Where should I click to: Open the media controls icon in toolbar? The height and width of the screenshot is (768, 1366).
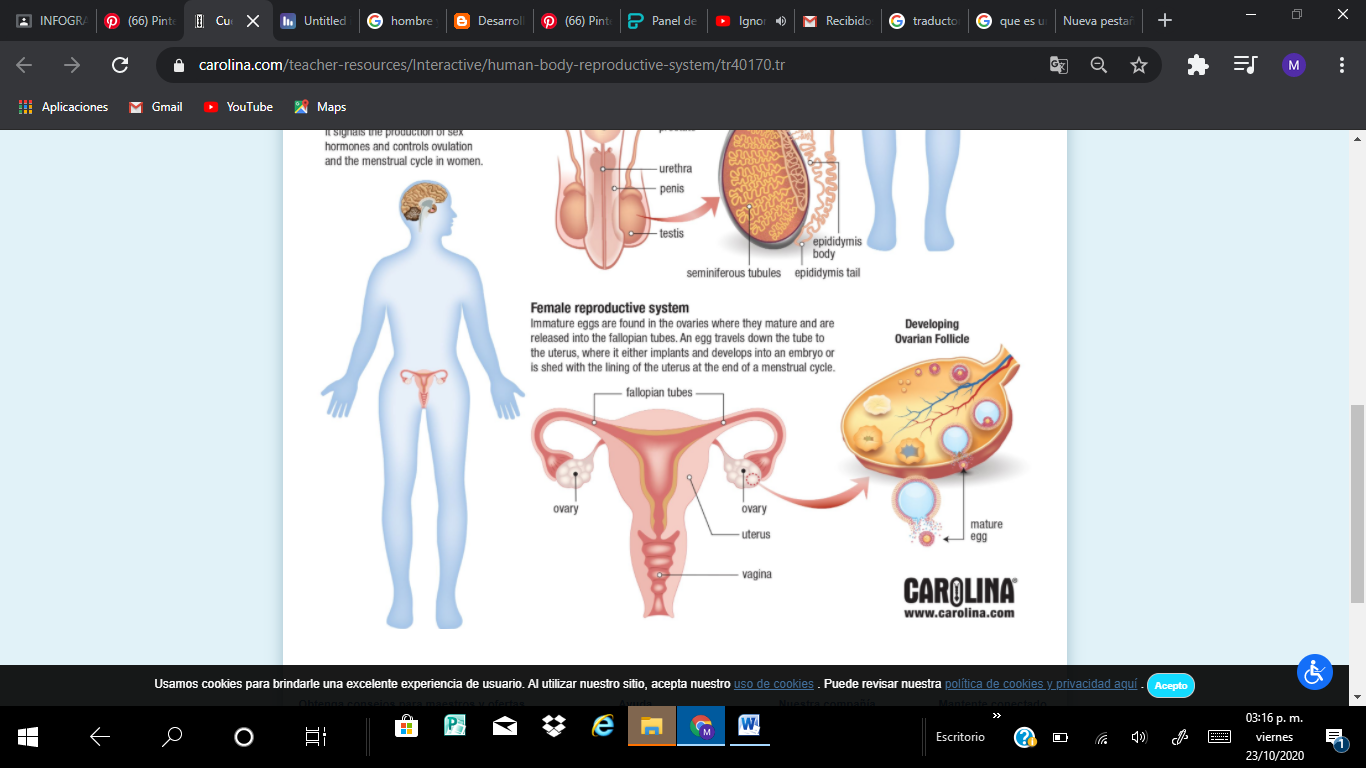pos(1244,64)
